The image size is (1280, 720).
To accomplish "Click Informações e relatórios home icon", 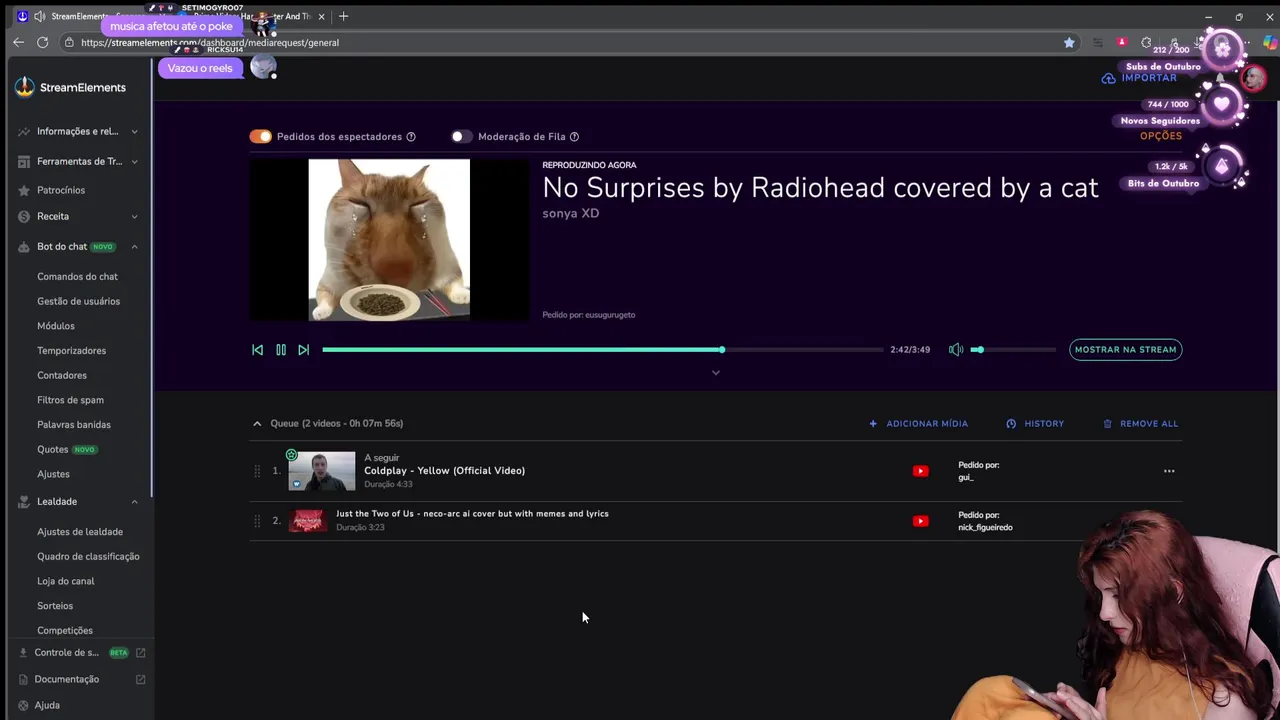I will (24, 131).
